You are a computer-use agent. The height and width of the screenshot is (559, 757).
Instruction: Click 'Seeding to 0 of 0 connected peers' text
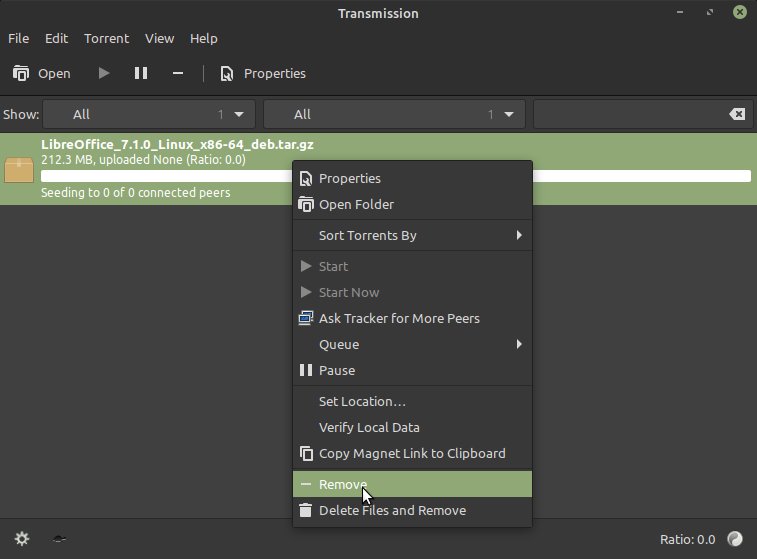coord(136,193)
